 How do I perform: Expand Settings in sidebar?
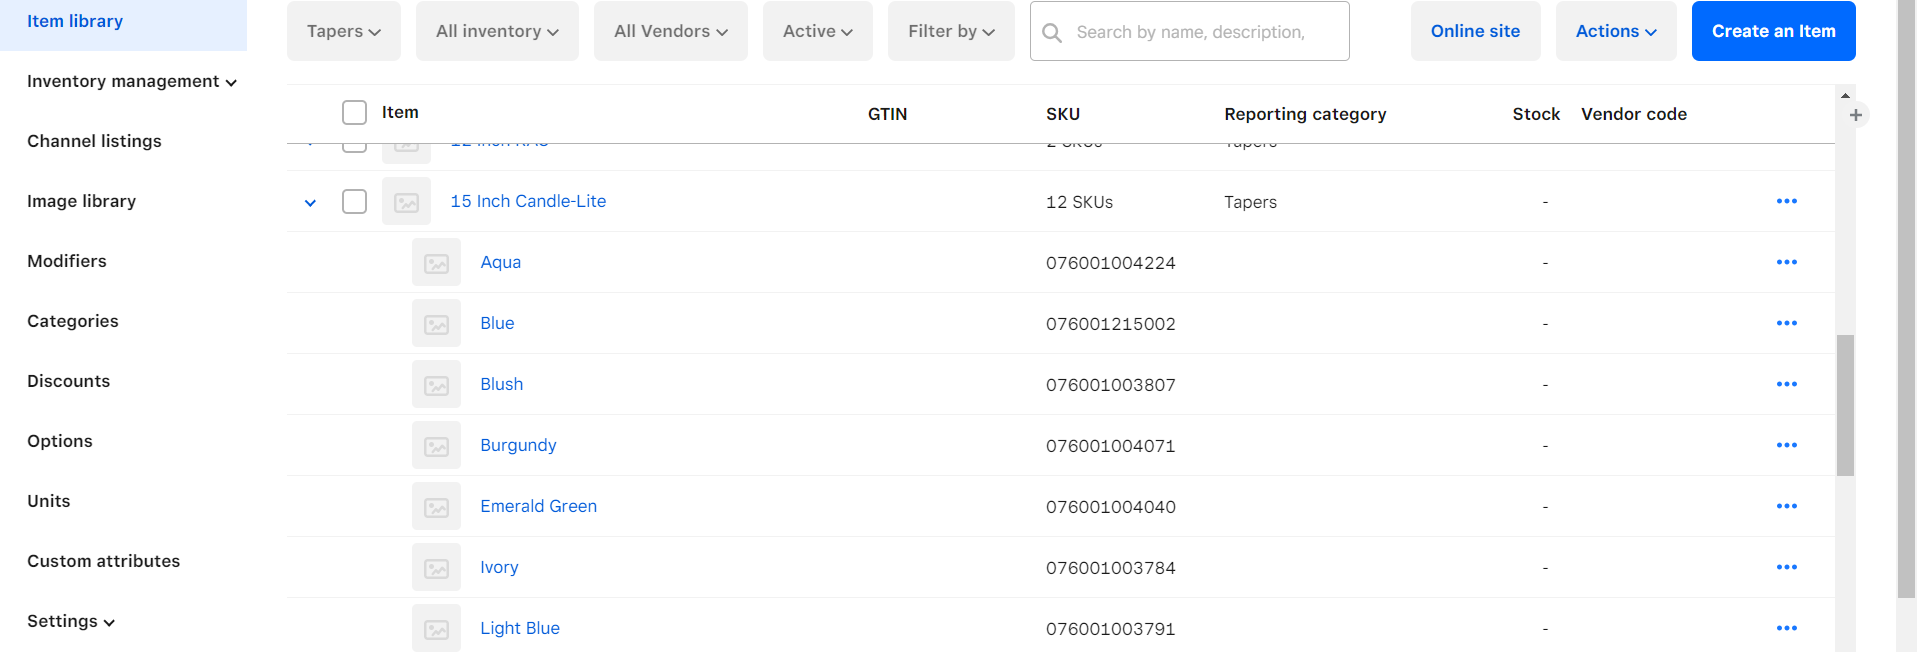(71, 621)
